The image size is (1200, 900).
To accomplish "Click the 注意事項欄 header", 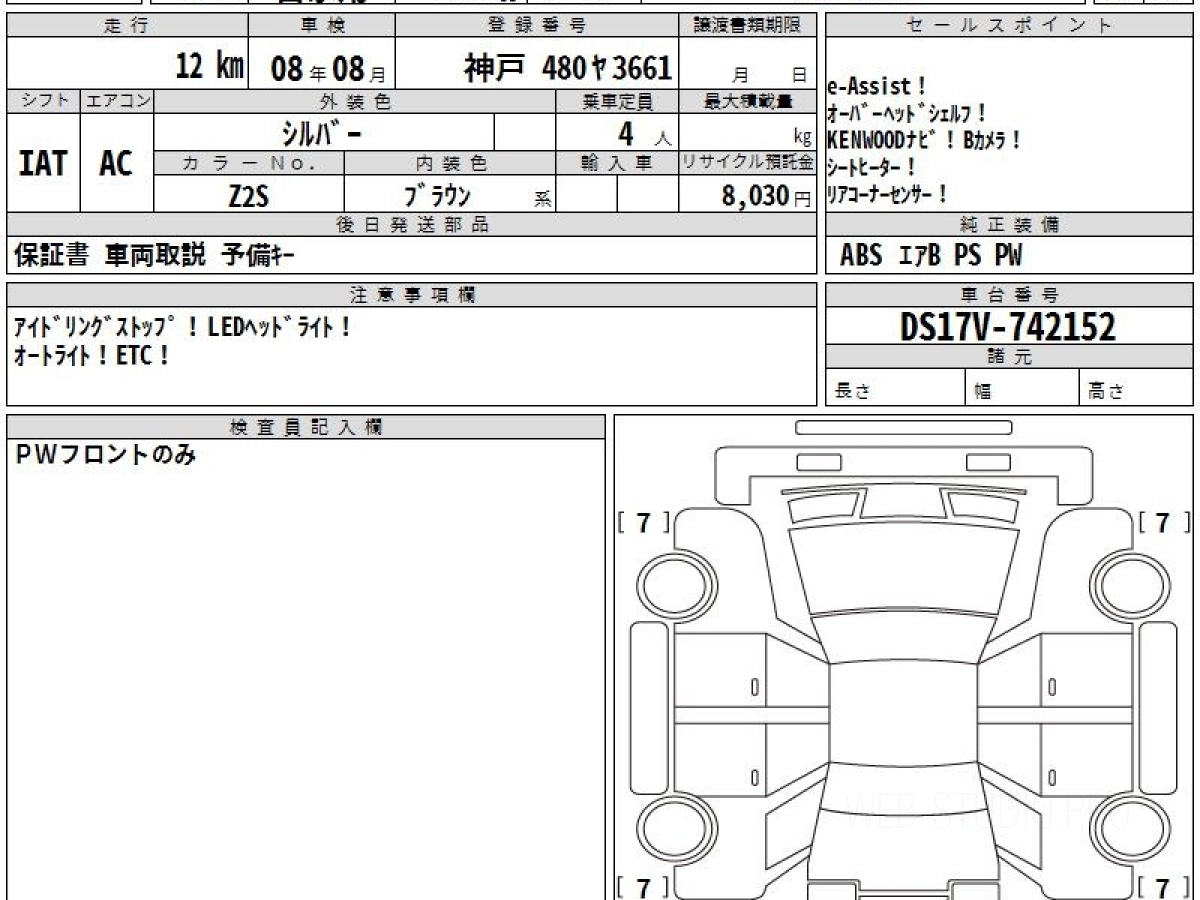I will click(412, 295).
